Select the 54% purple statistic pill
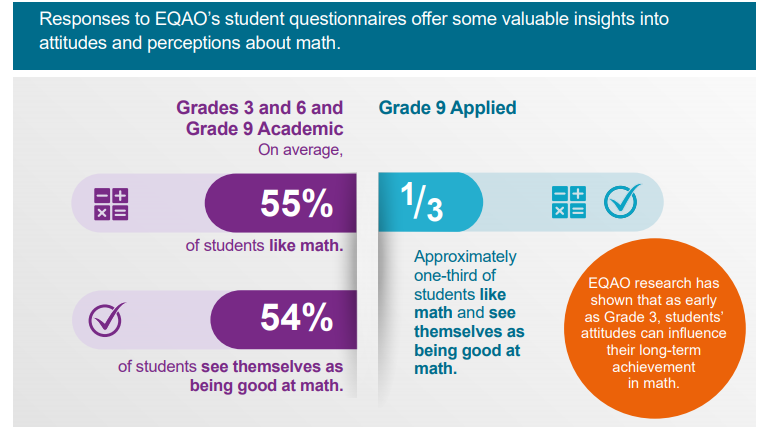The height and width of the screenshot is (427, 777). click(285, 320)
